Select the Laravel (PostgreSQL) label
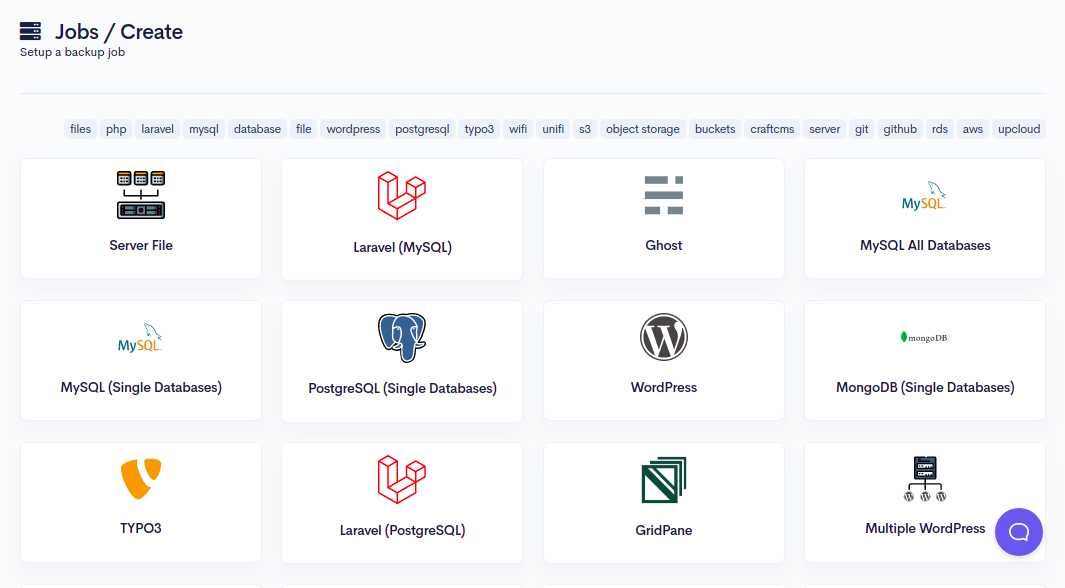1065x588 pixels. pos(402,530)
